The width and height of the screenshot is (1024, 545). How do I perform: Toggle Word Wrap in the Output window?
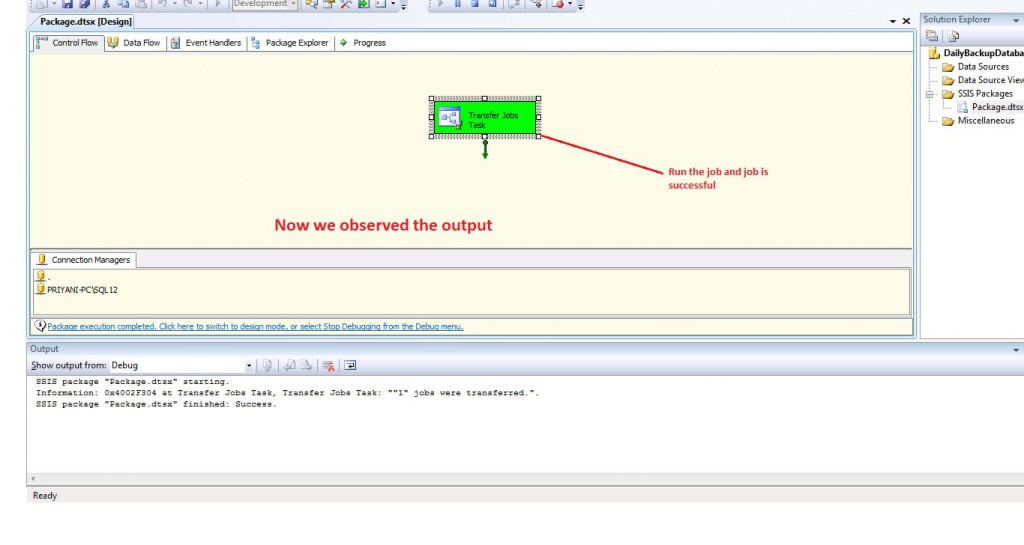351,366
